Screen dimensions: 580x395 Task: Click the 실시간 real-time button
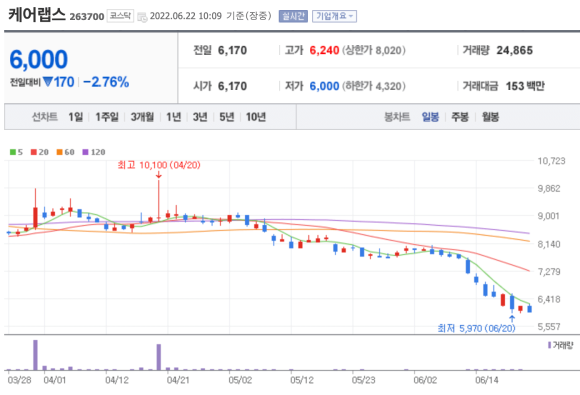click(x=293, y=16)
